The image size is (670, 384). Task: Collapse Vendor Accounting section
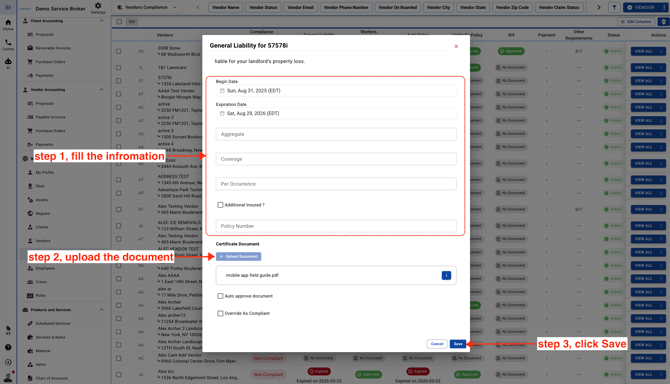(102, 89)
